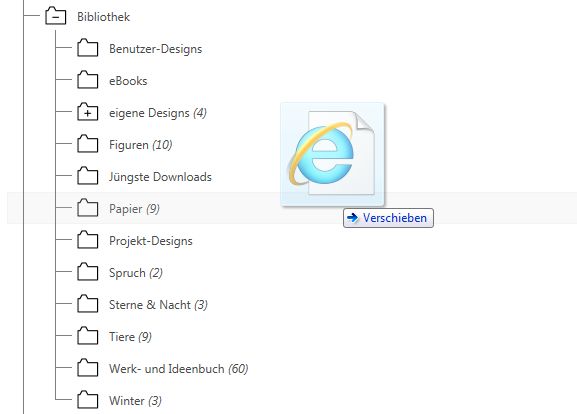Expand the eigene Designs folder plus icon
The width and height of the screenshot is (577, 414).
click(88, 112)
